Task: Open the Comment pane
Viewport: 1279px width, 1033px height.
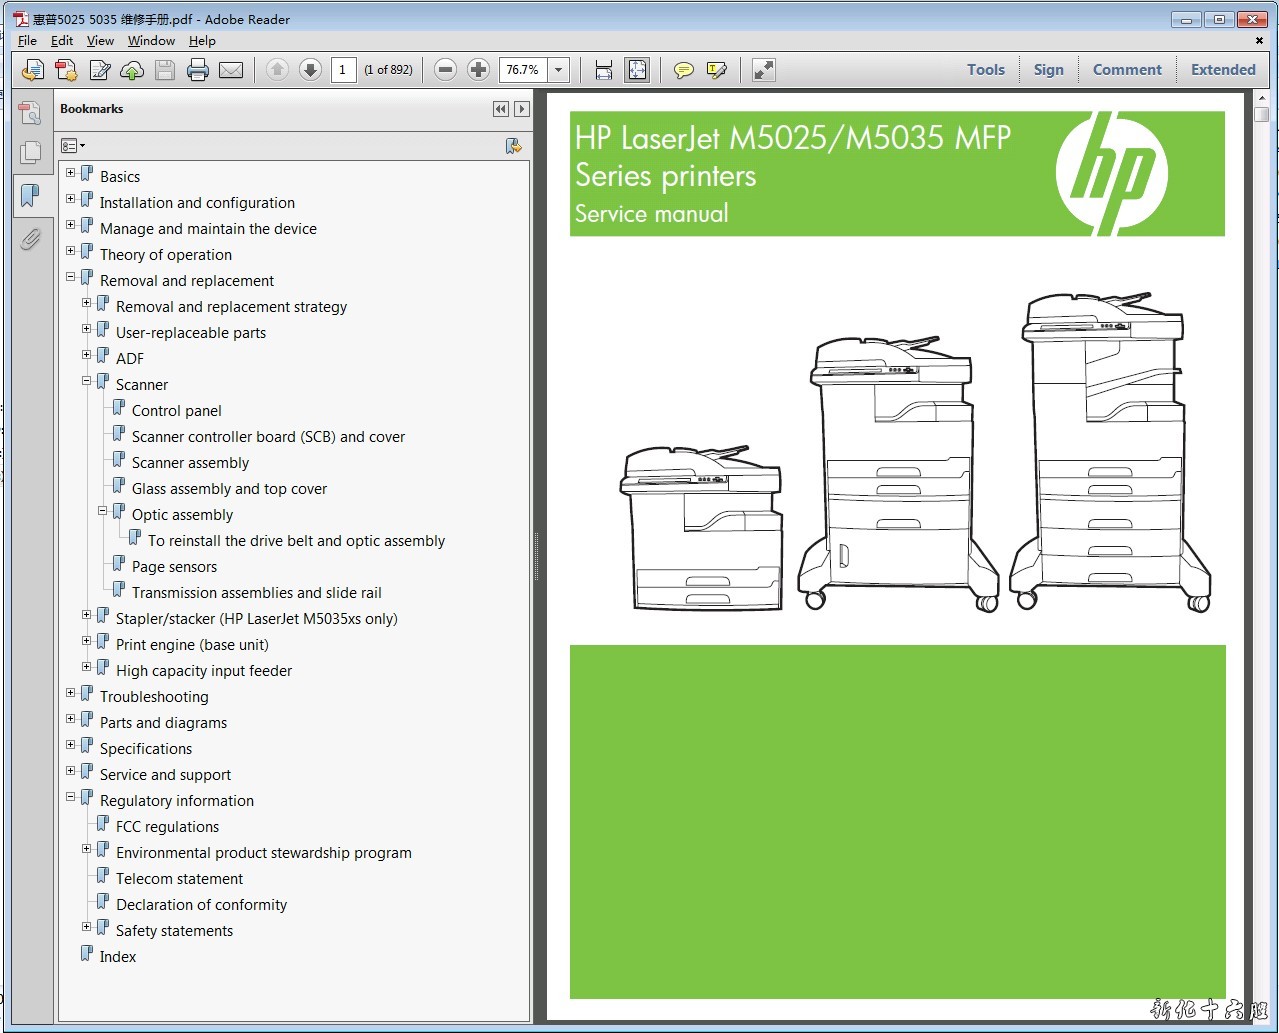Action: [x=1126, y=70]
